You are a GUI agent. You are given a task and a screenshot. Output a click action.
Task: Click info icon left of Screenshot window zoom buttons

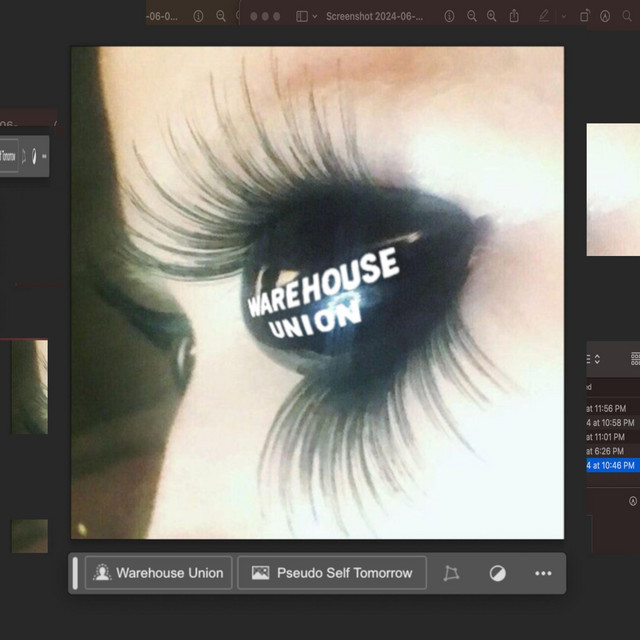click(x=448, y=16)
